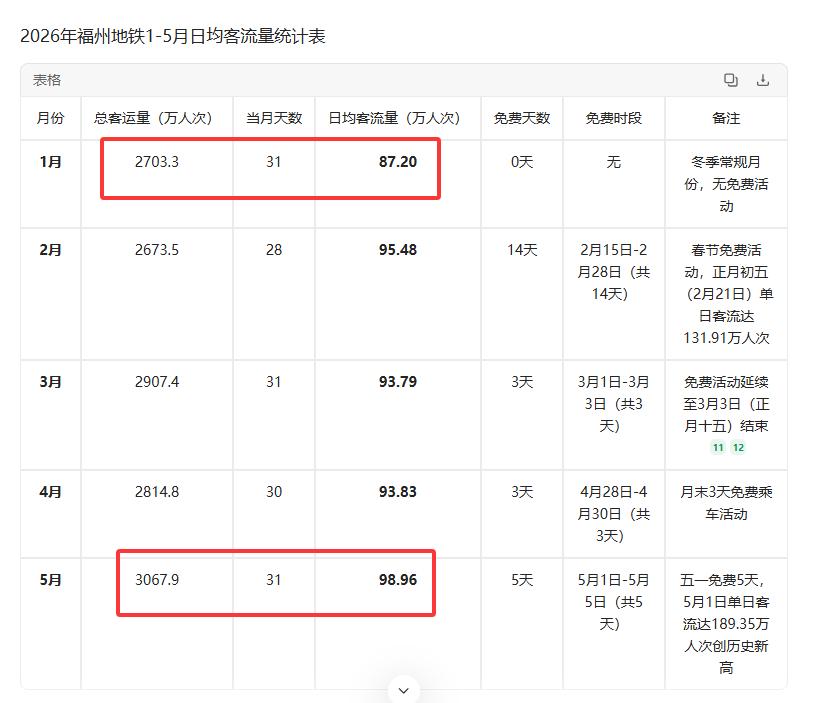Click the daily average 95.48
This screenshot has height=703, width=814.
click(x=398, y=250)
